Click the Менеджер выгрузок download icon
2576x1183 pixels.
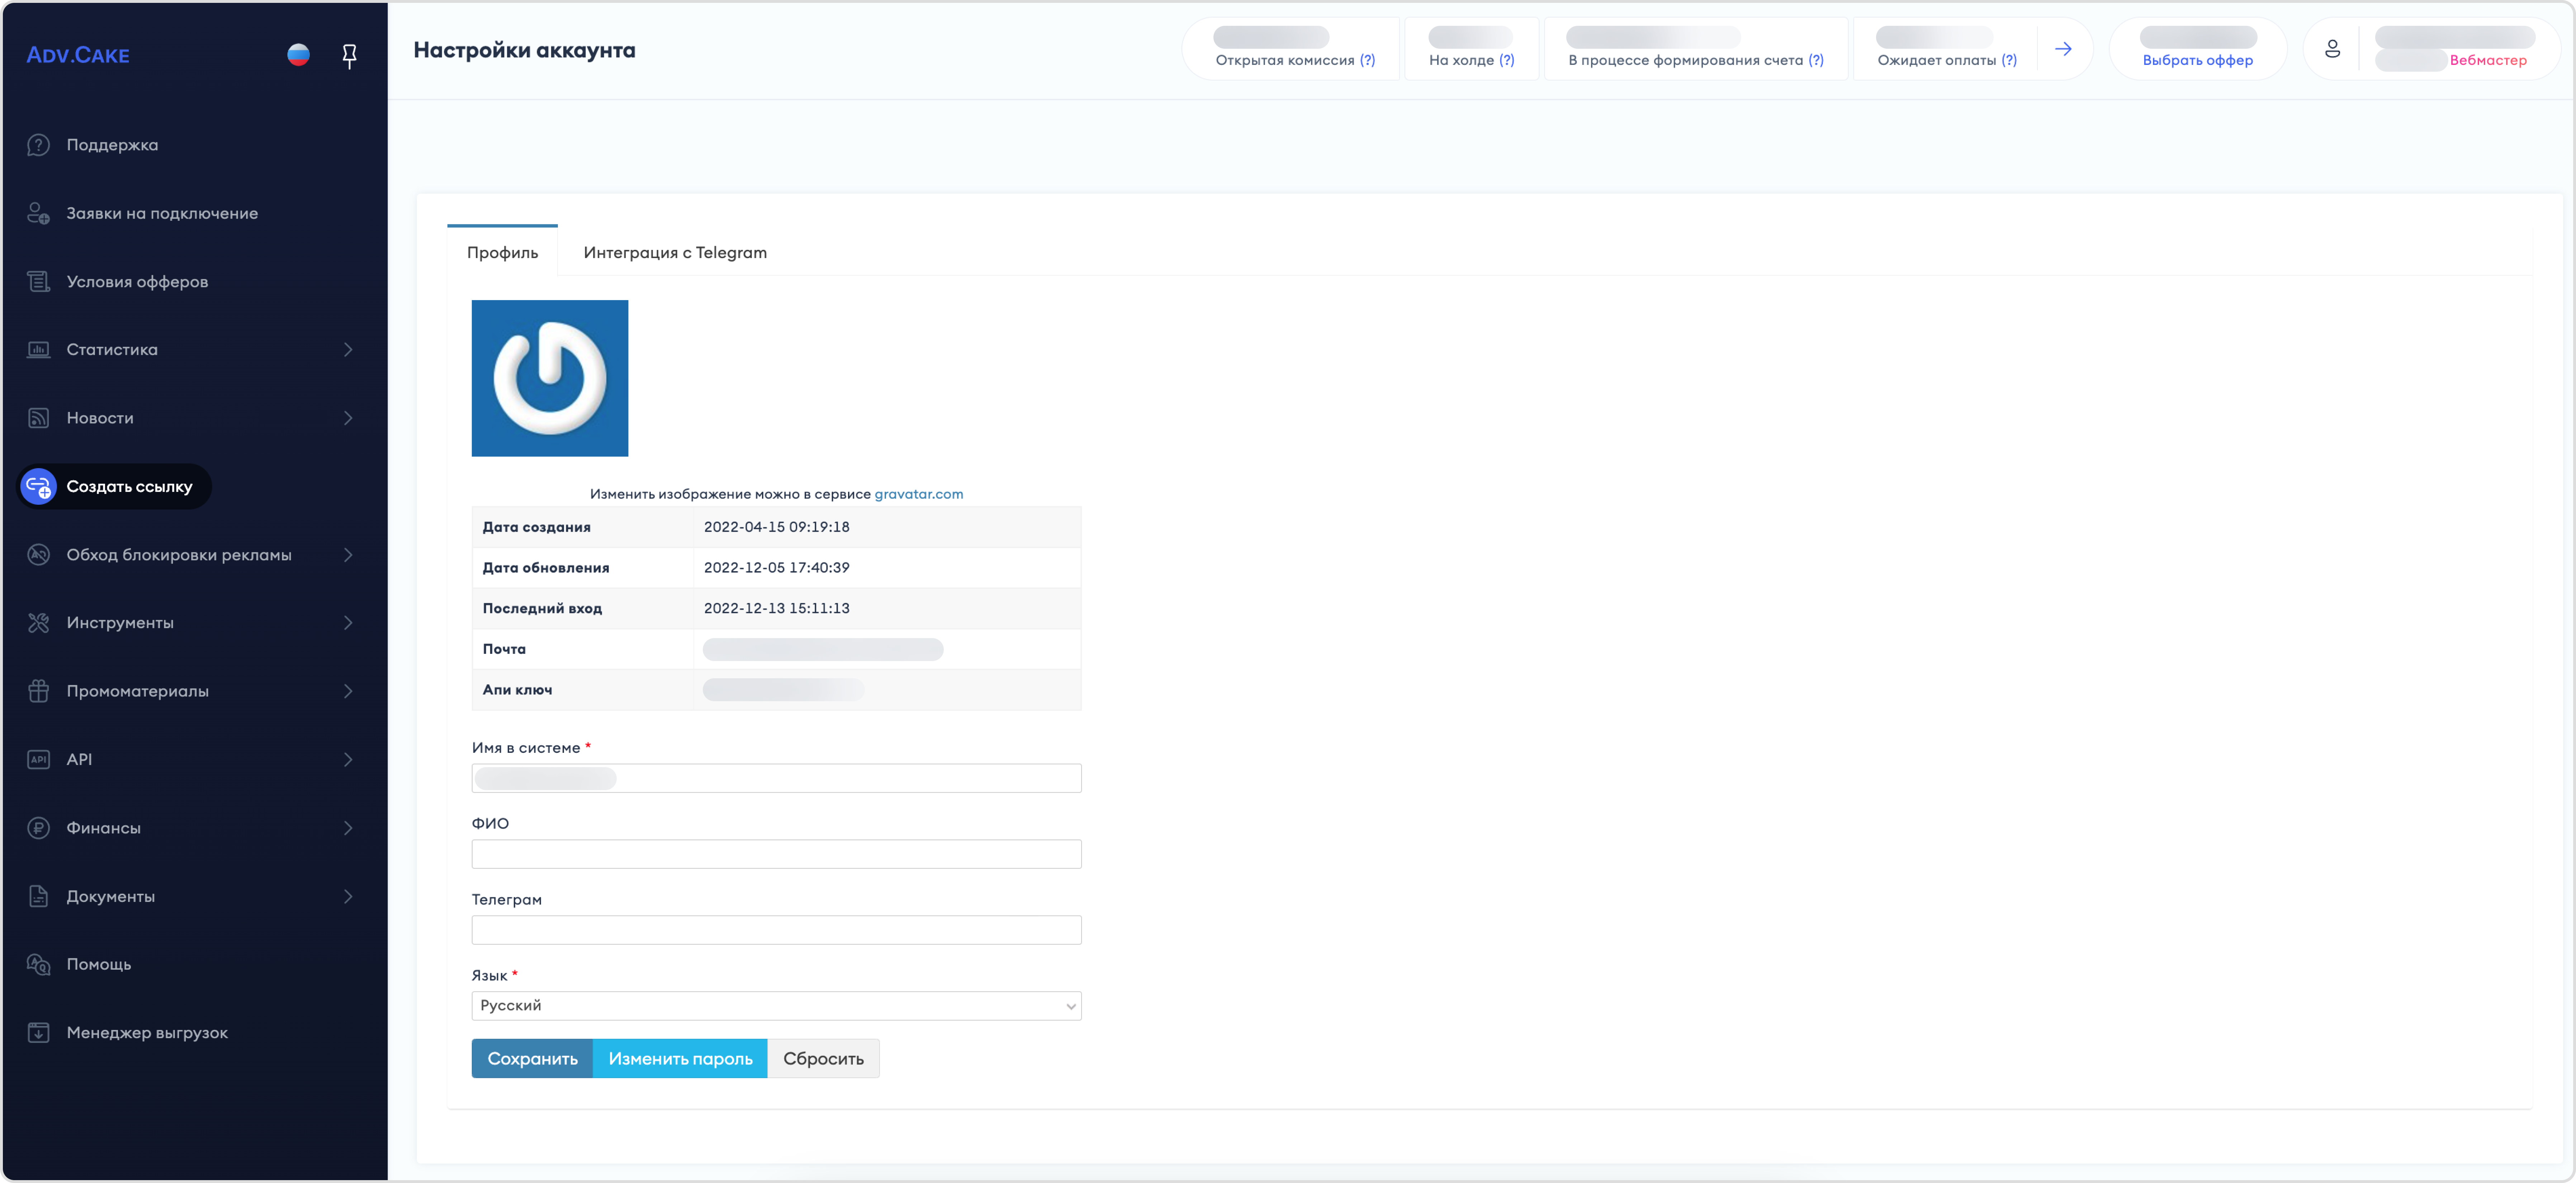tap(38, 1033)
